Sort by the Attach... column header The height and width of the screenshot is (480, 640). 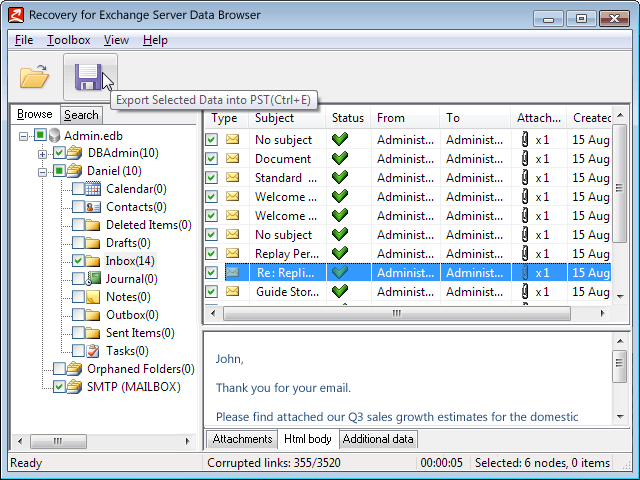(539, 118)
